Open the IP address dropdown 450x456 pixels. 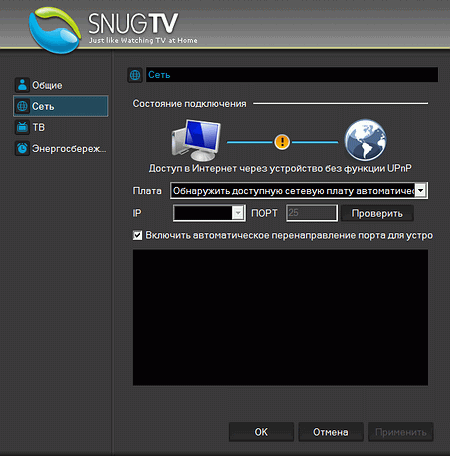pos(209,213)
